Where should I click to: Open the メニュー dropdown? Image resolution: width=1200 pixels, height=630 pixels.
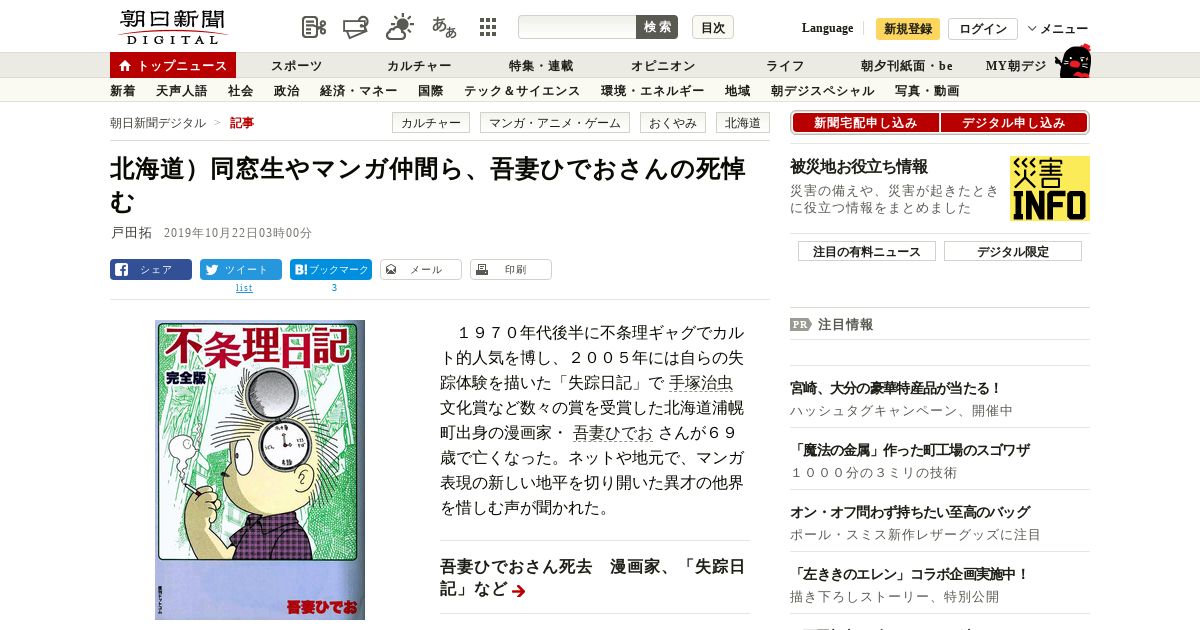click(x=1058, y=28)
